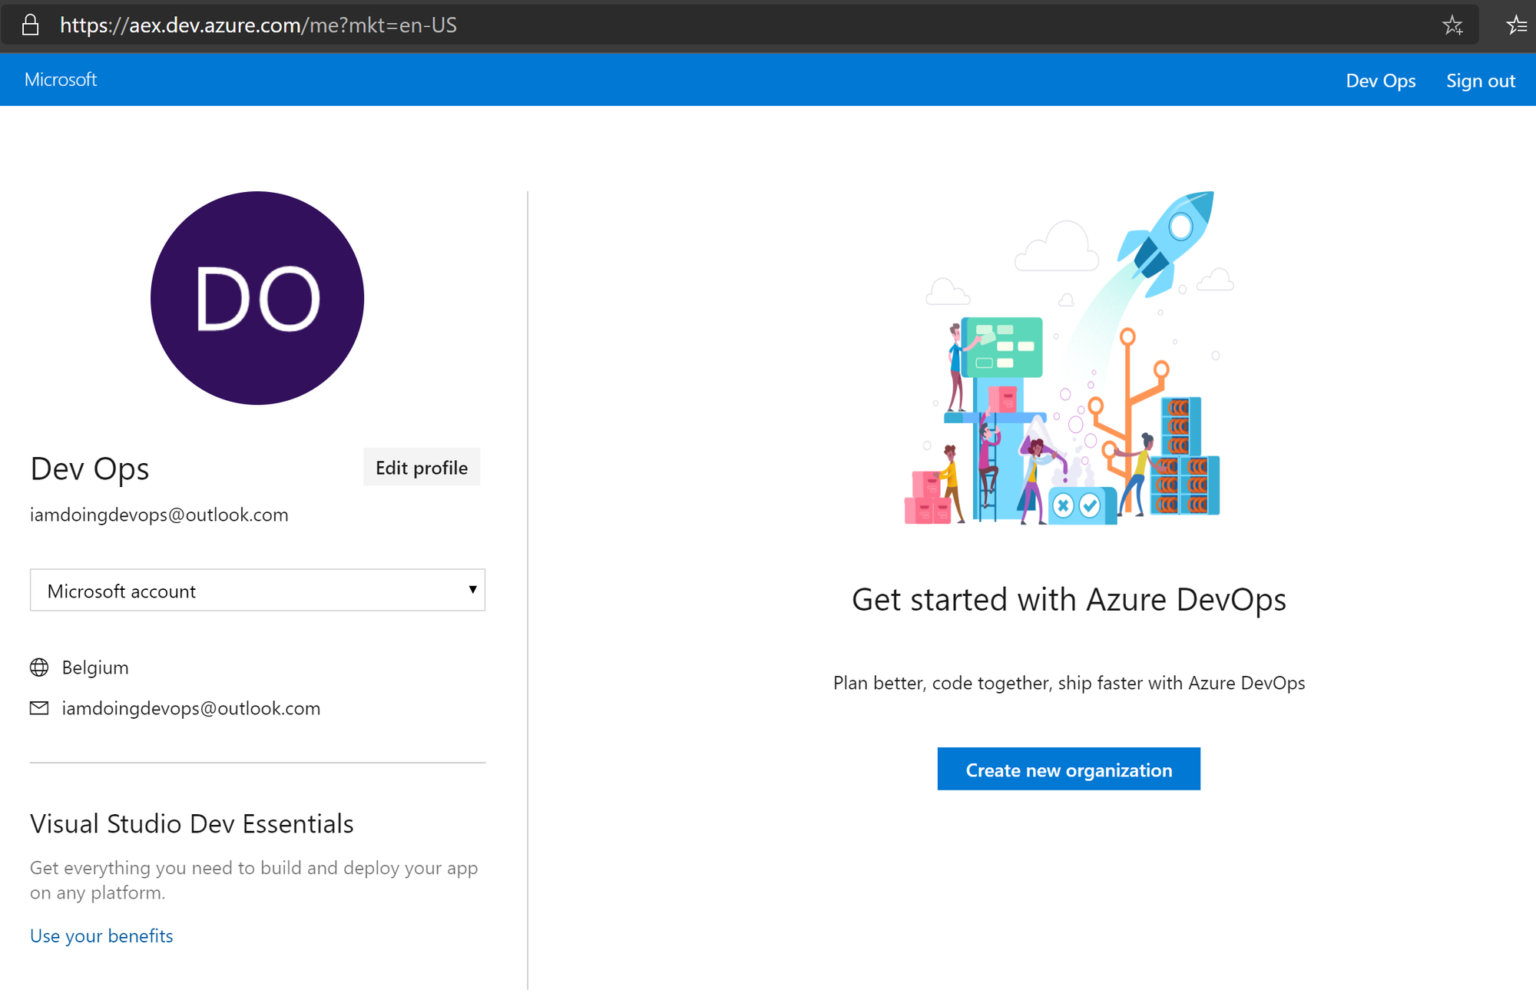Screen dimensions: 1536x1000
Task: Click the Edit profile button
Action: tap(421, 467)
